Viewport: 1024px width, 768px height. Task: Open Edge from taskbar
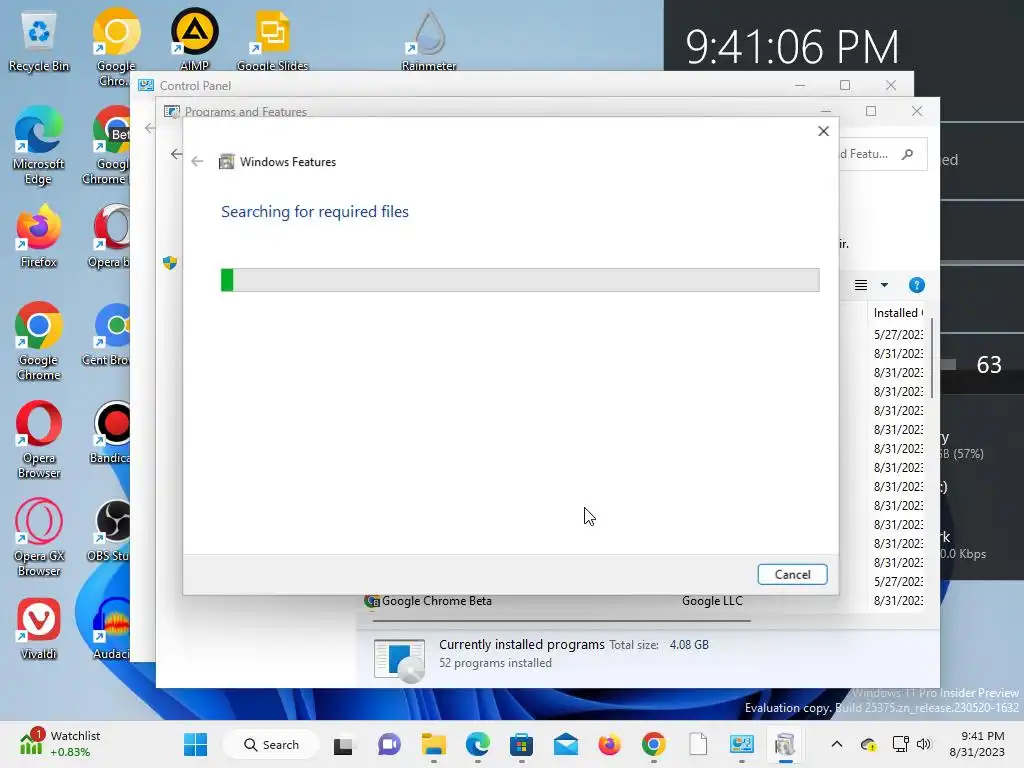pos(477,744)
